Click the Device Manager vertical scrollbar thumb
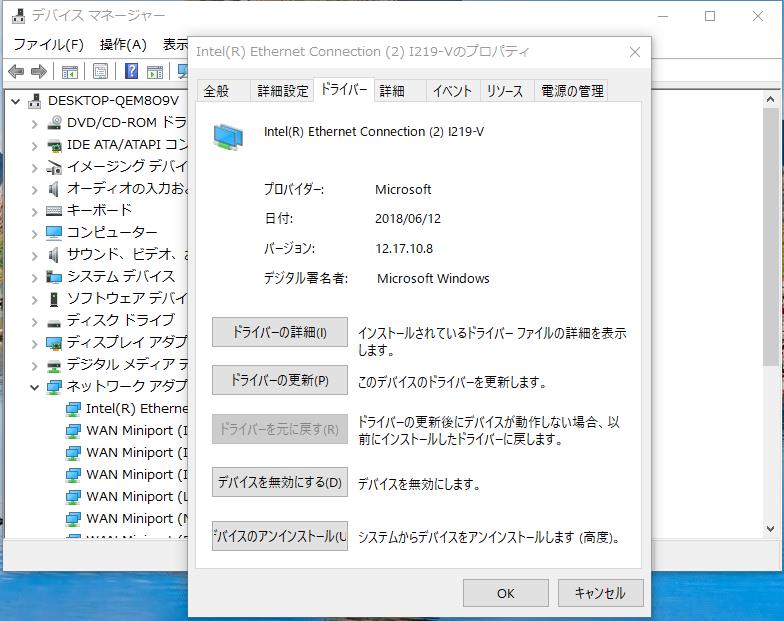Screen dimensions: 784x621 coord(770,236)
